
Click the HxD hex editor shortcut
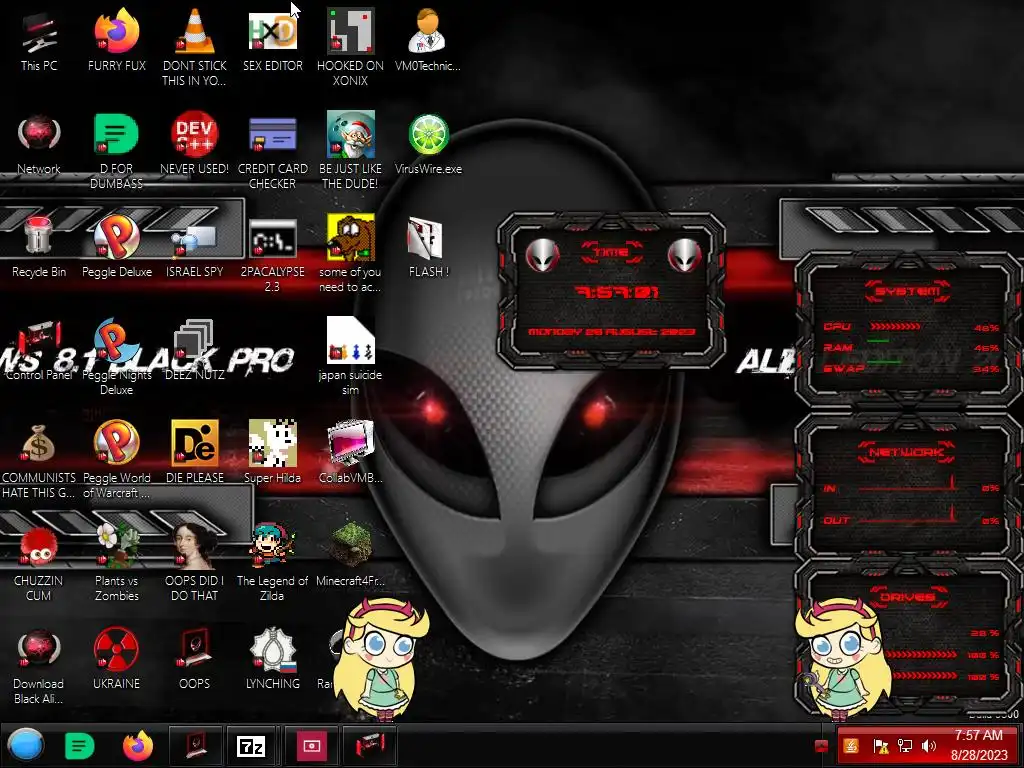[x=272, y=31]
